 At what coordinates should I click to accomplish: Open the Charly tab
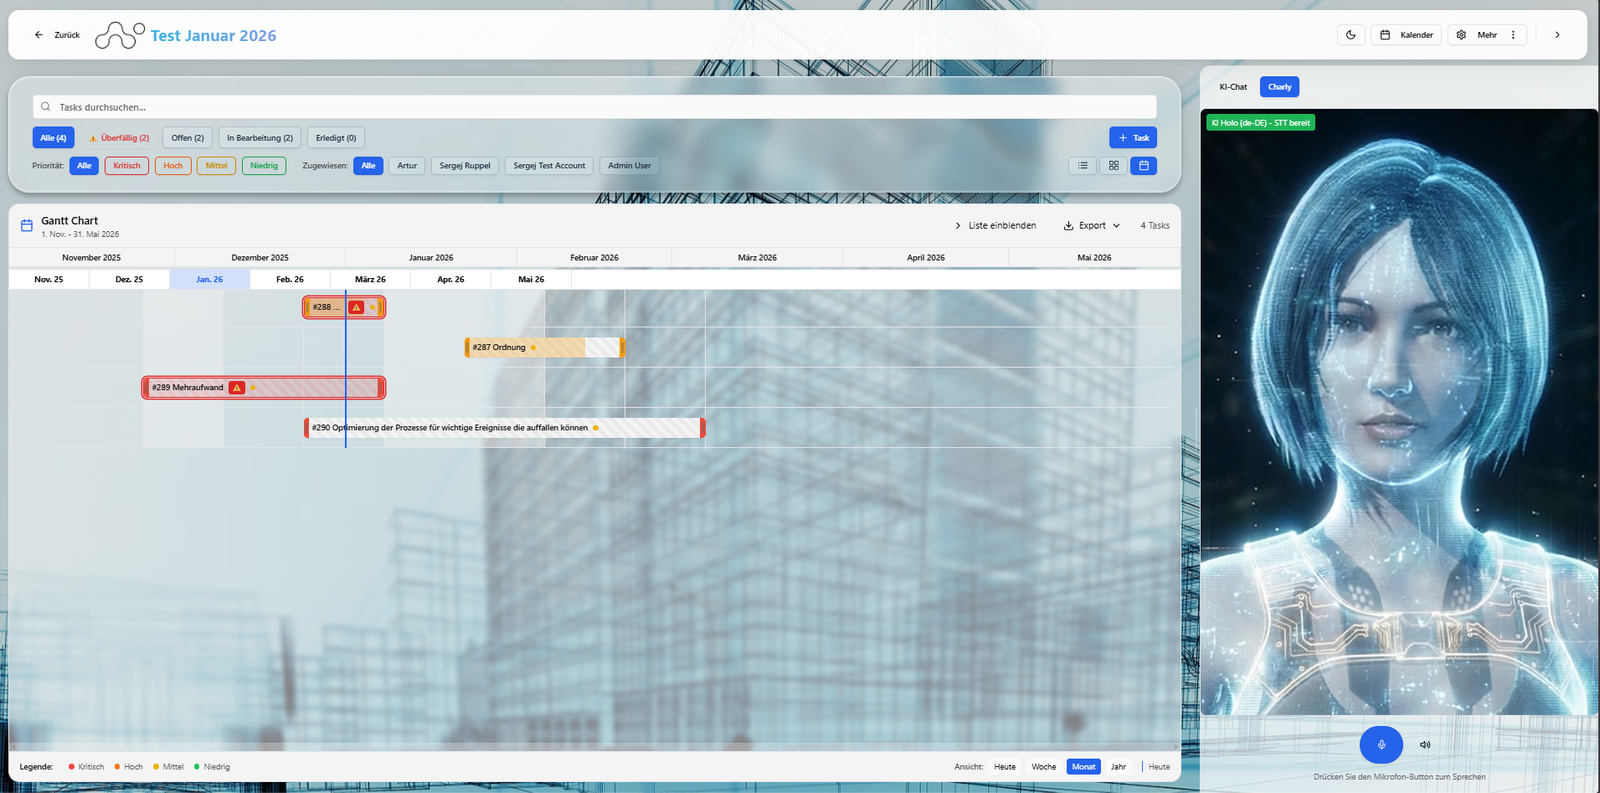coord(1280,87)
